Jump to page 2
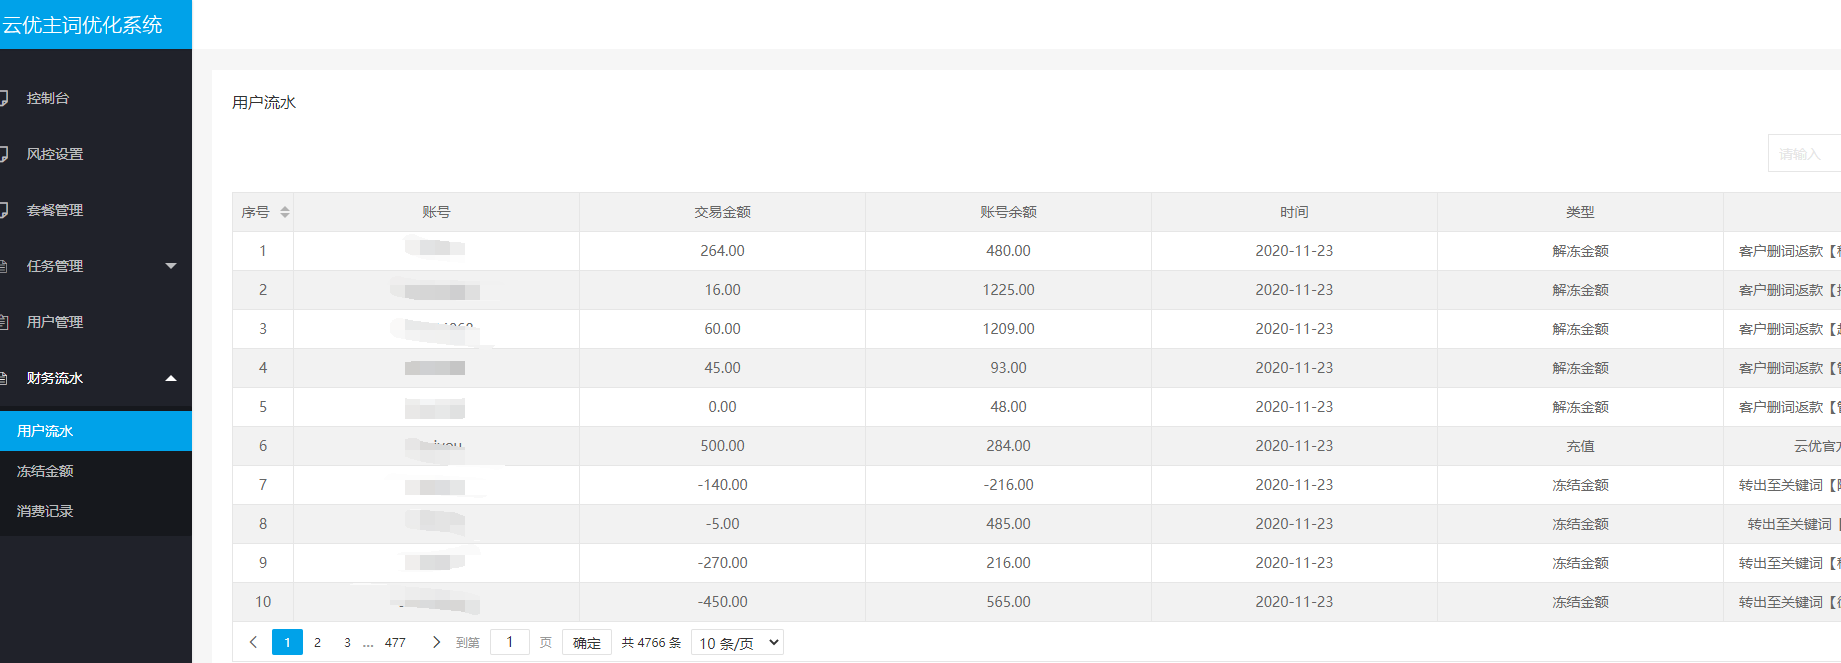 (x=317, y=642)
